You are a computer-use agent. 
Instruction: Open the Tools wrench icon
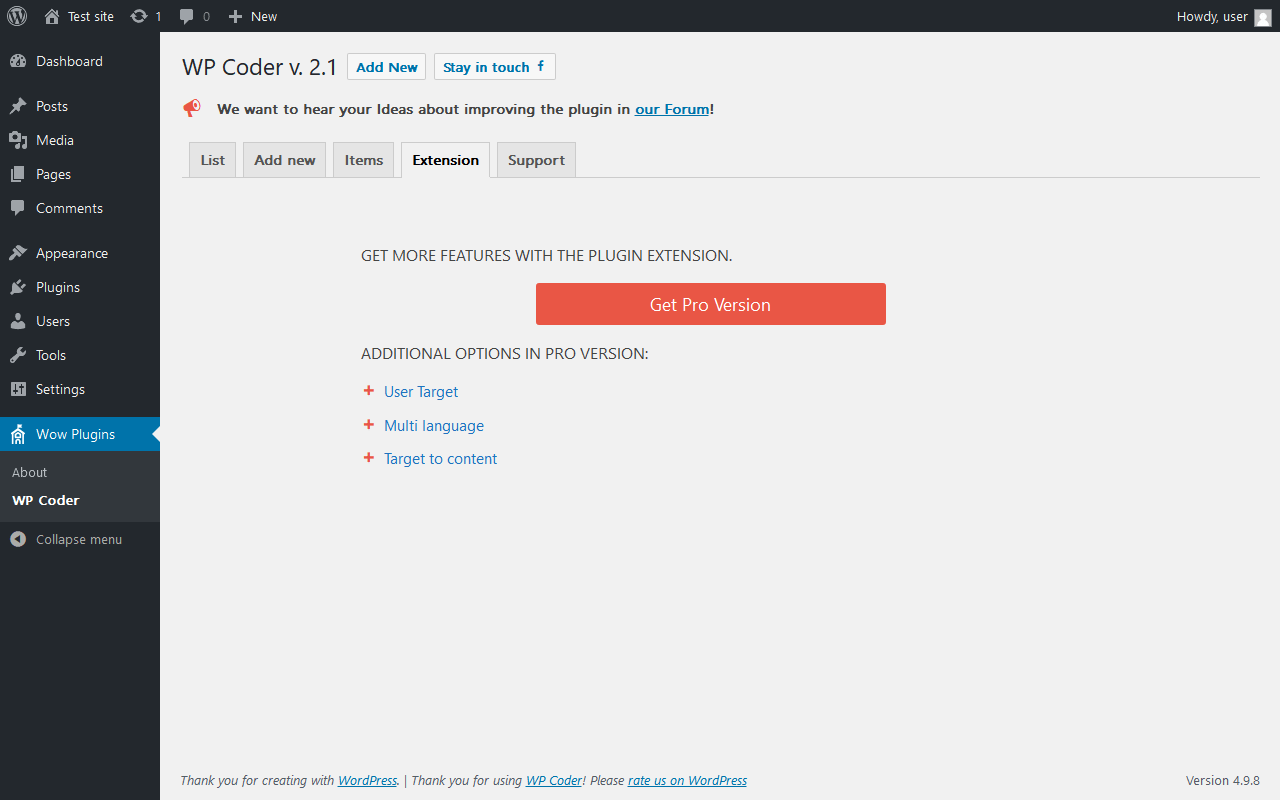[18, 355]
